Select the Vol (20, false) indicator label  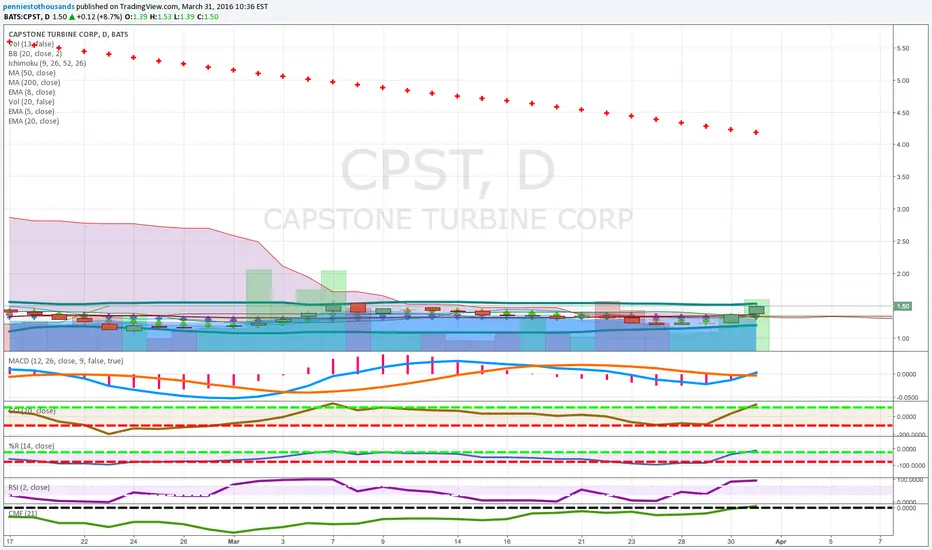(x=31, y=102)
